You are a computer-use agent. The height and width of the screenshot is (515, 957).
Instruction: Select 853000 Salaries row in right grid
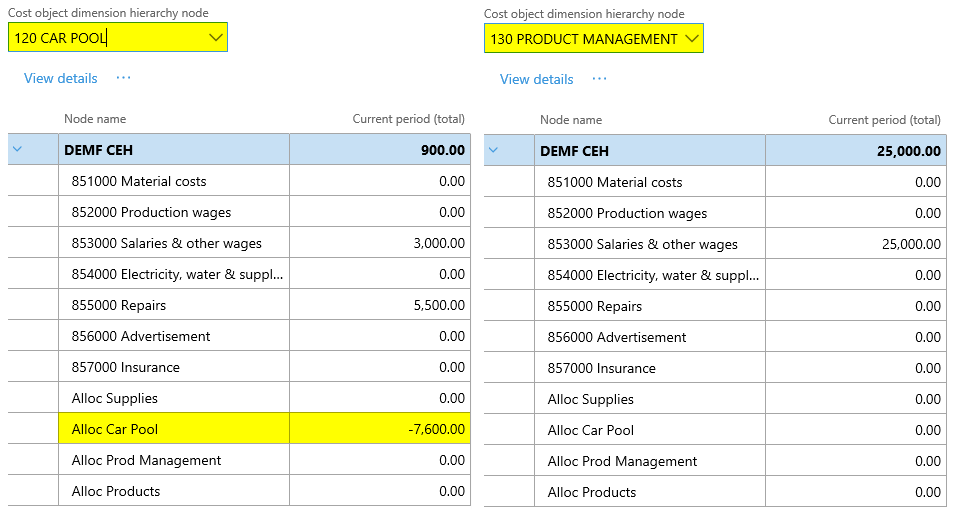pyautogui.click(x=642, y=244)
